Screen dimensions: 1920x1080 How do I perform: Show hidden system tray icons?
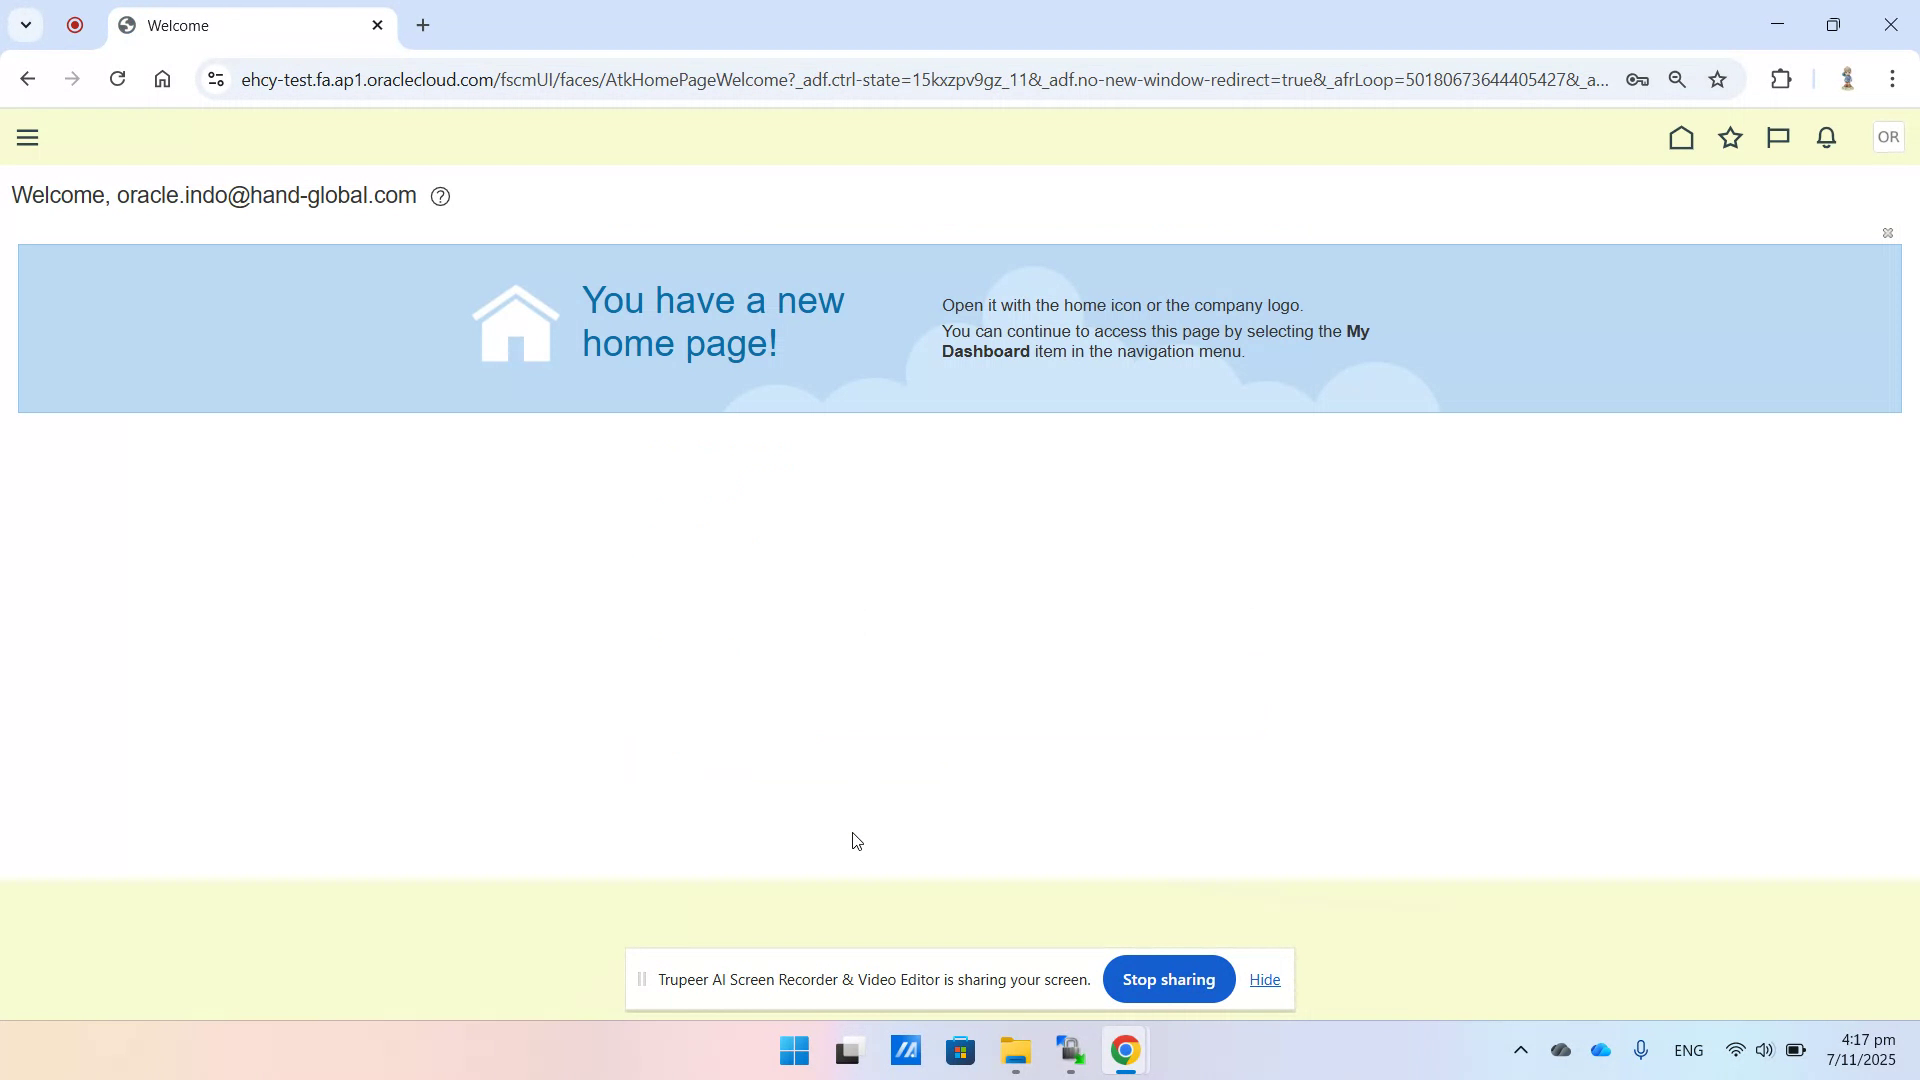coord(1521,1050)
